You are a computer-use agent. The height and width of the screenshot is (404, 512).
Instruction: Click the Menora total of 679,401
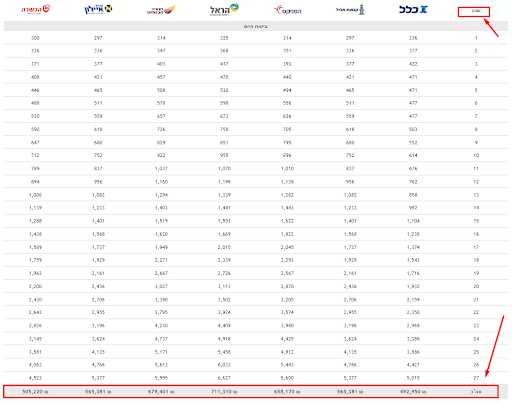click(161, 391)
